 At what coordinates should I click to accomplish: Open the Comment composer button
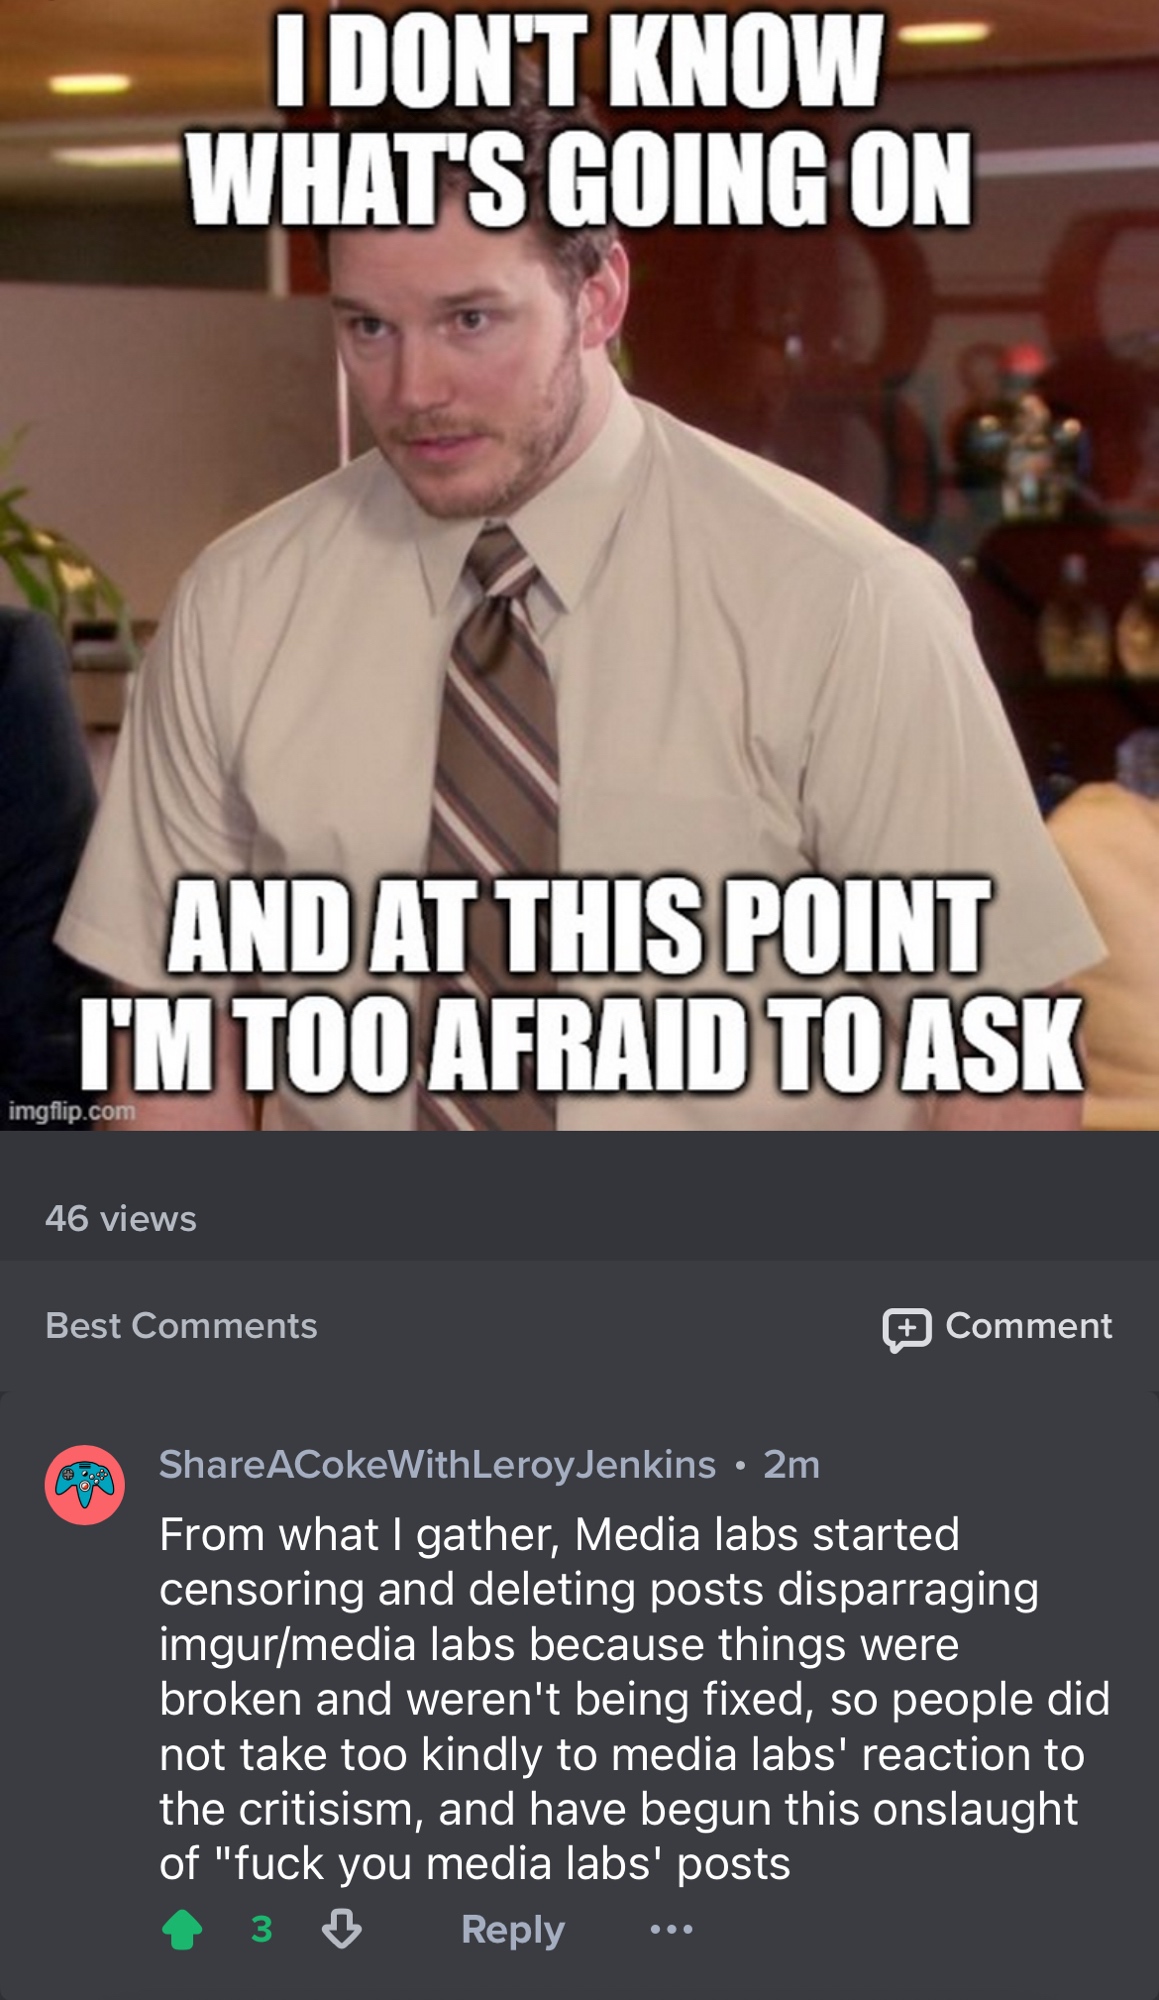(x=997, y=1327)
